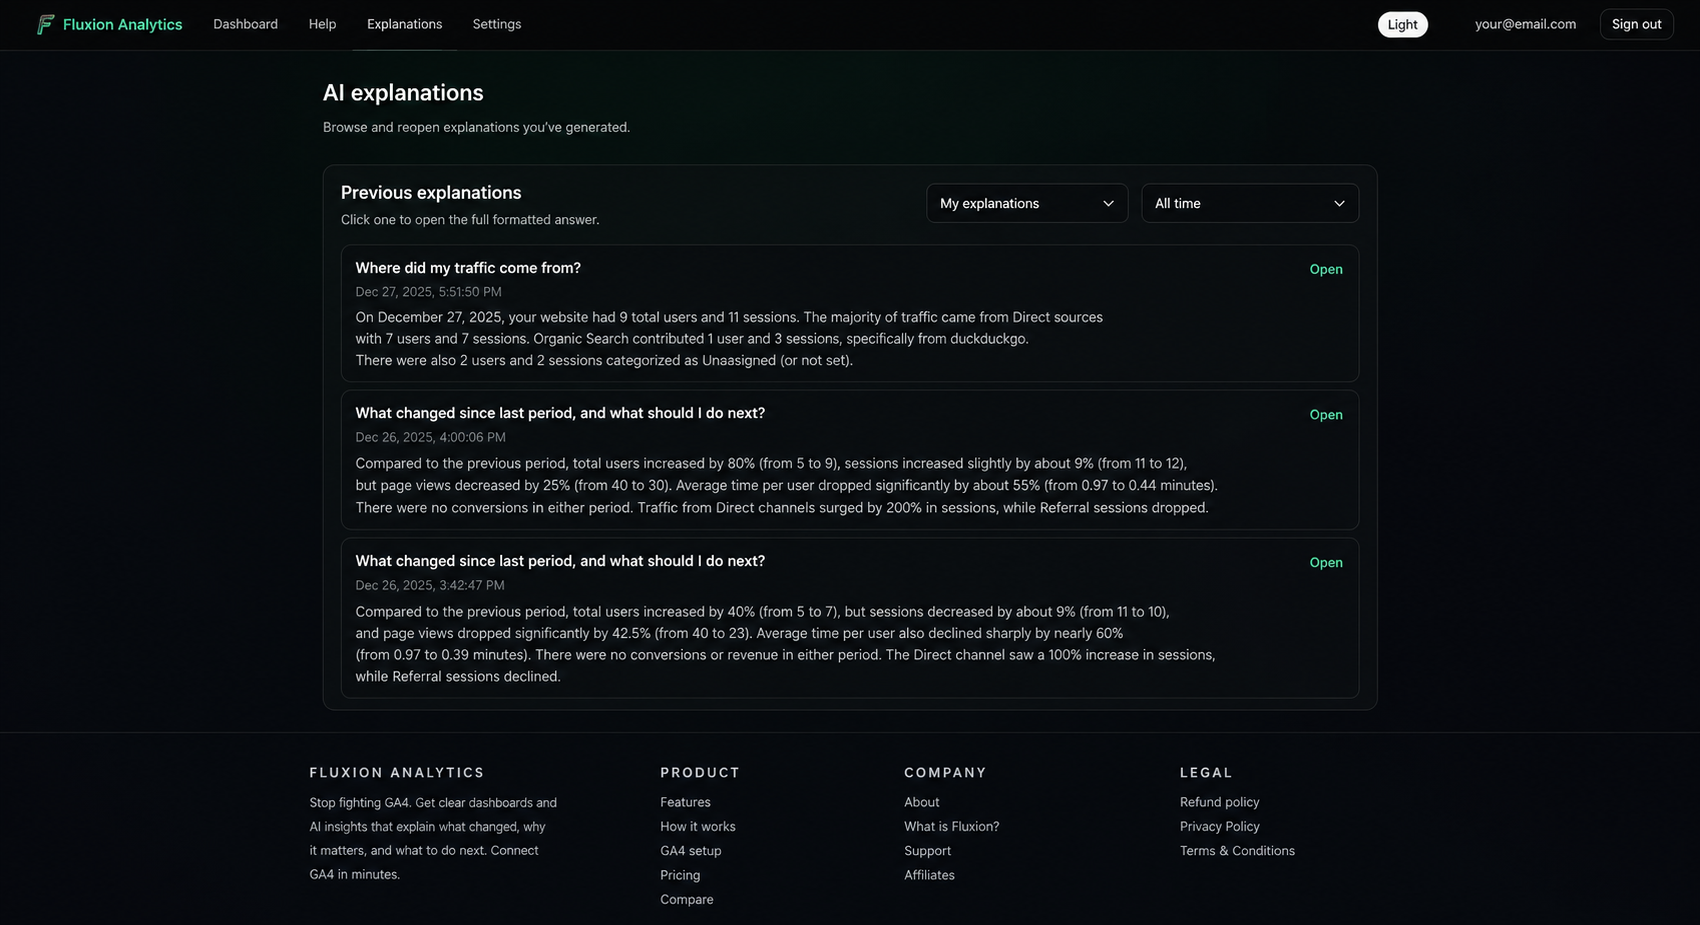Click the summary about users increasing 40%

785,644
